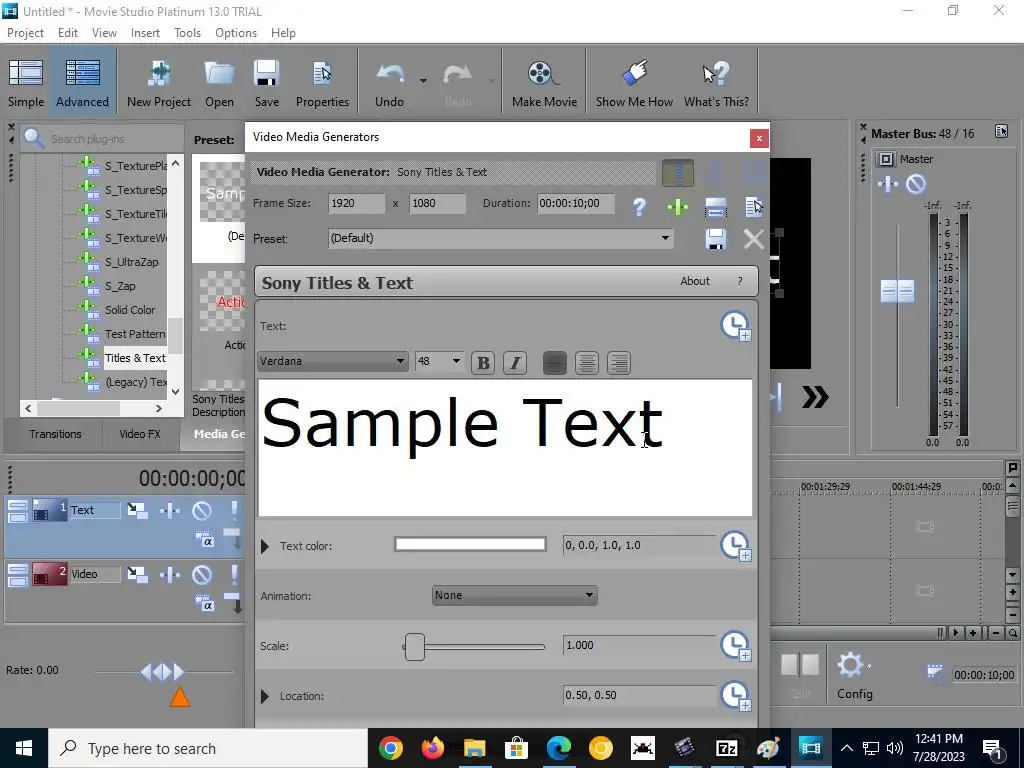This screenshot has width=1024, height=768.
Task: Click the Duration field
Action: tap(576, 203)
